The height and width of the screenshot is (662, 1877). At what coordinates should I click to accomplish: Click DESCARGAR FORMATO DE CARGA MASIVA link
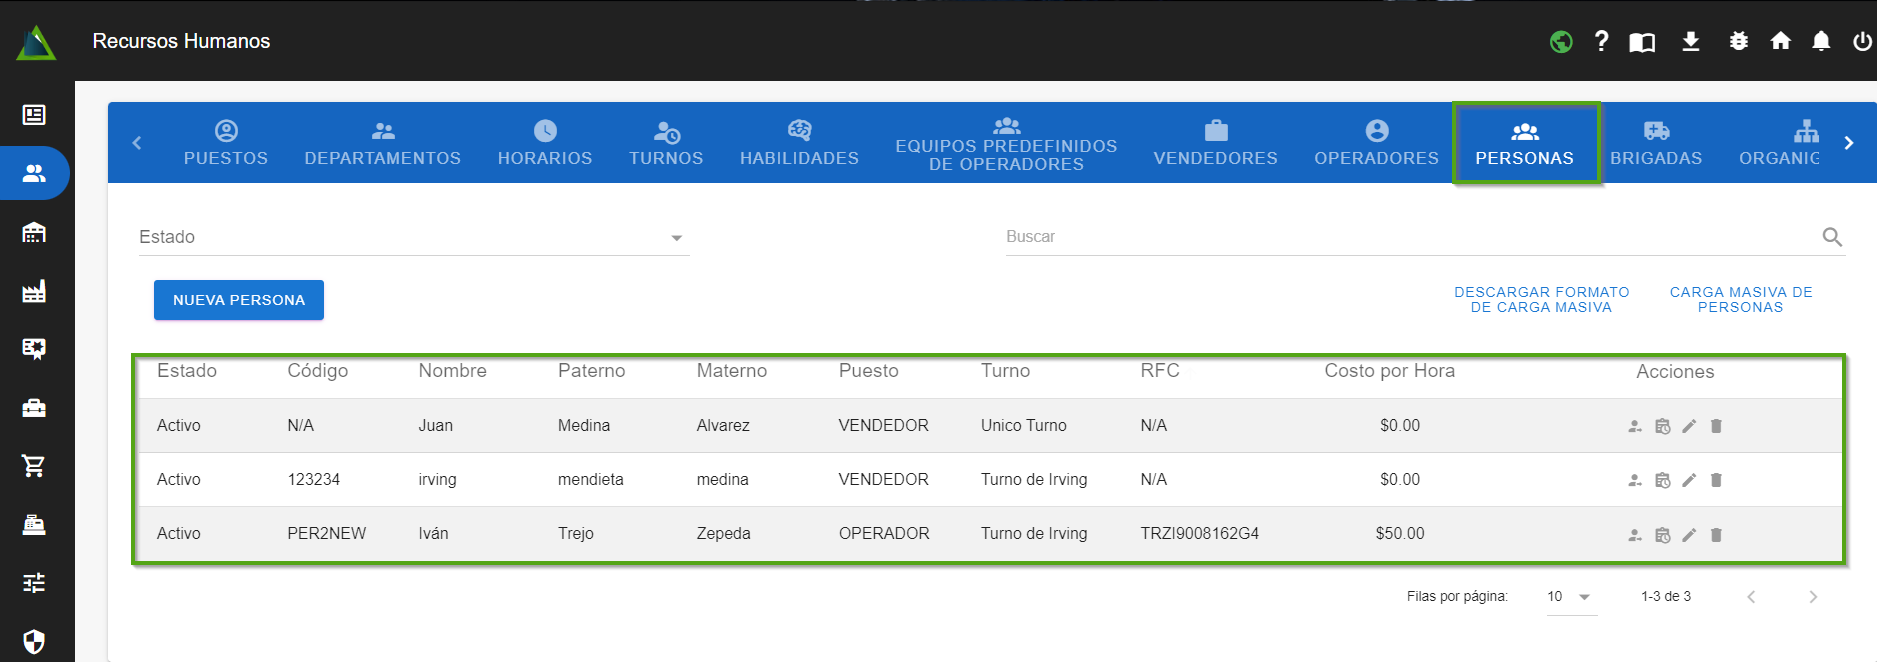pyautogui.click(x=1541, y=300)
